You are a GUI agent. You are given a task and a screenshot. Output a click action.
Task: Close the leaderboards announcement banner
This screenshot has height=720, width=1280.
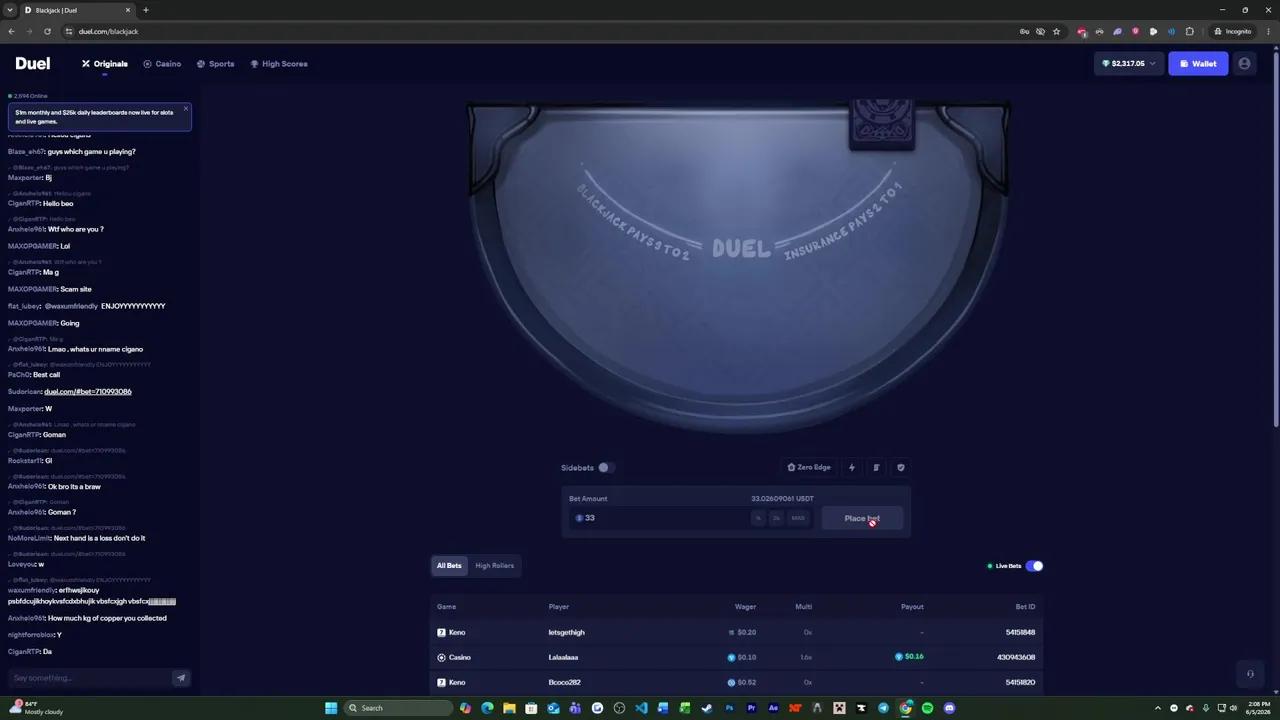pyautogui.click(x=185, y=108)
